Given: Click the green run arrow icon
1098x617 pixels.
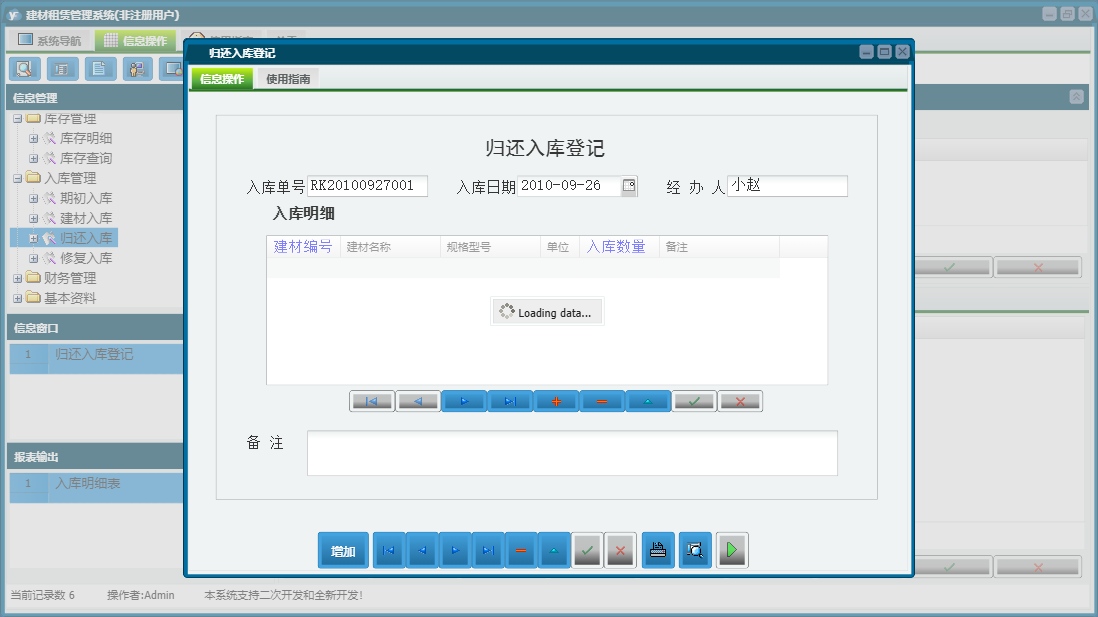Looking at the screenshot, I should point(731,549).
